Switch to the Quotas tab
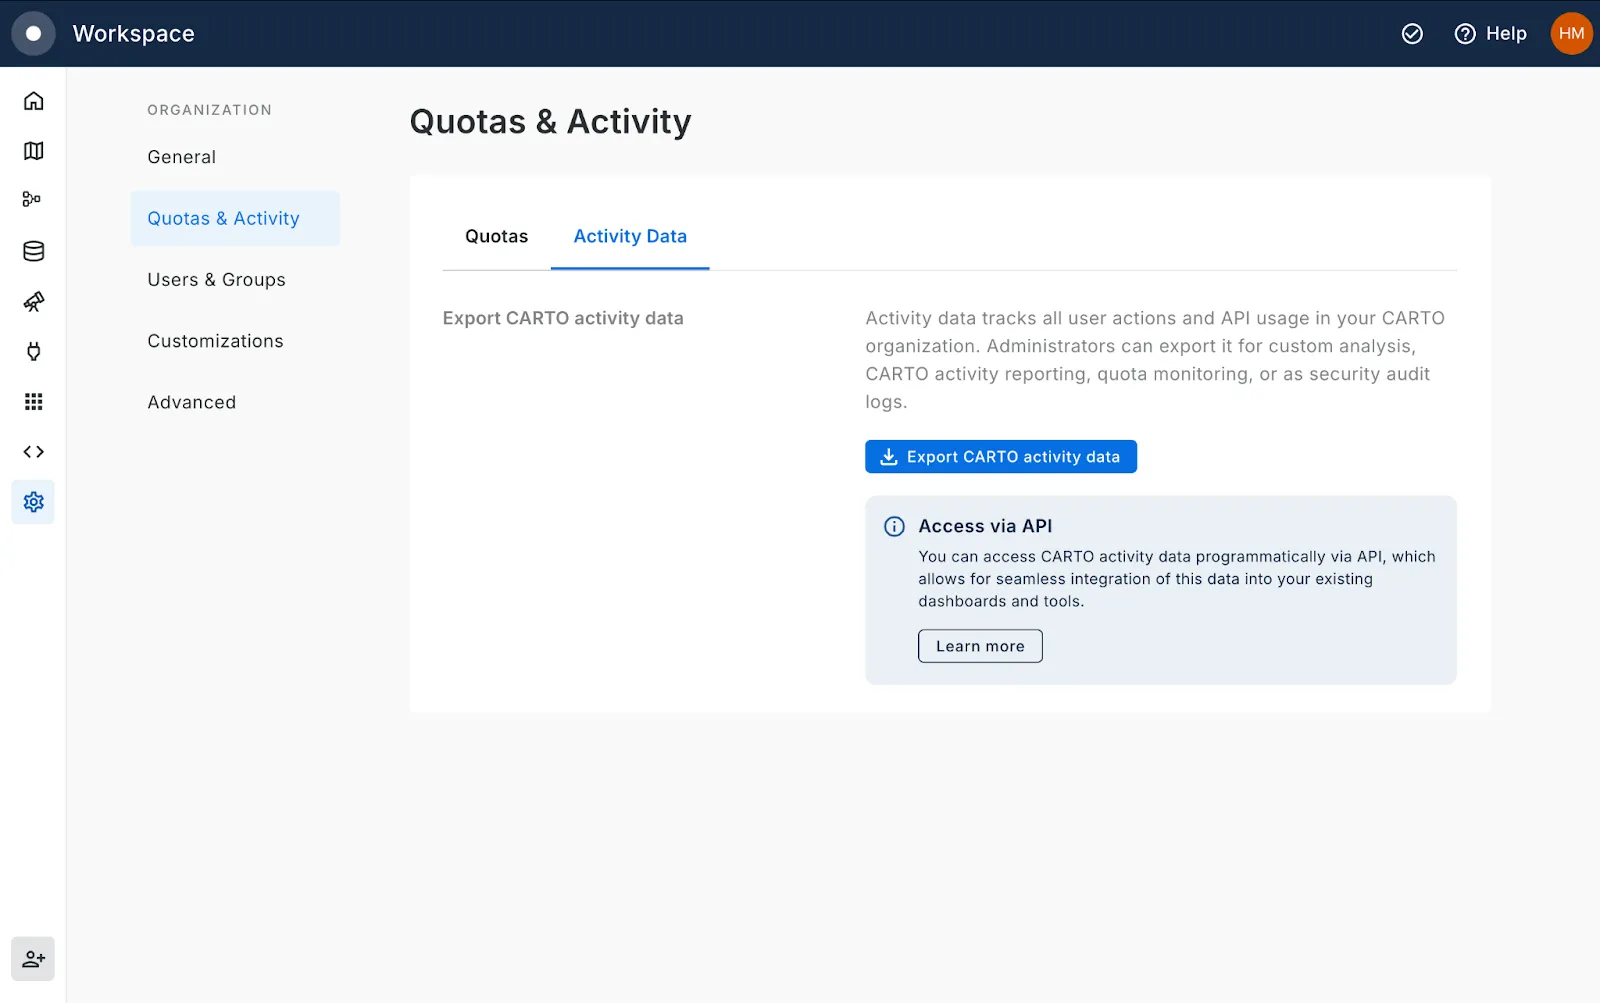This screenshot has height=1003, width=1600. tap(496, 236)
